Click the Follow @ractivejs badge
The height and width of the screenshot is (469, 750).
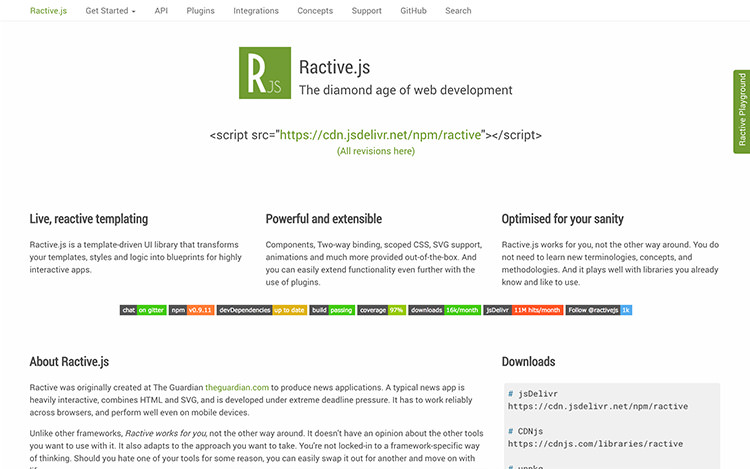tap(599, 310)
